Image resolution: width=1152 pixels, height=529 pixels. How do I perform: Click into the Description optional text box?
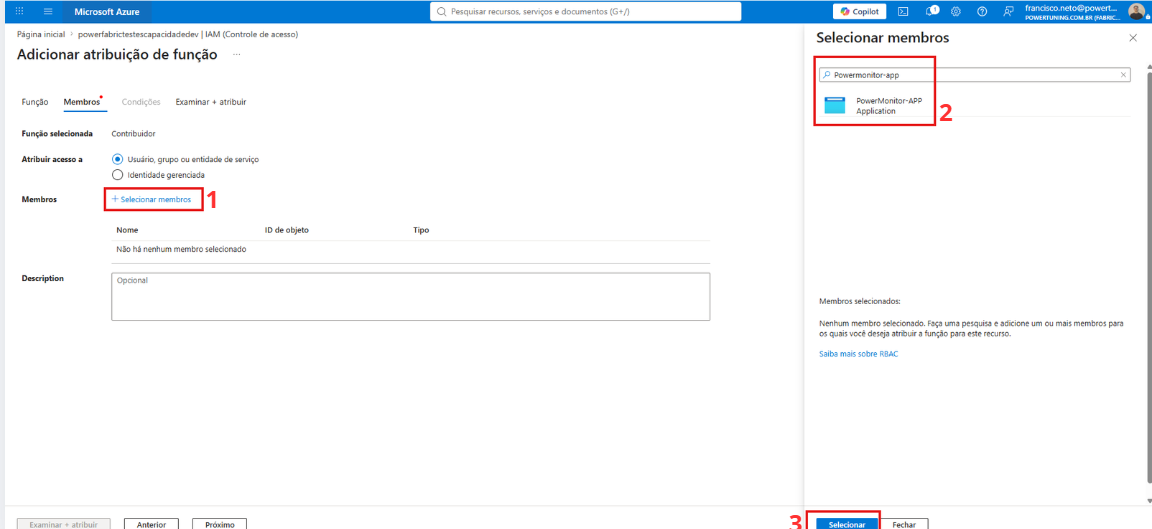coord(411,297)
